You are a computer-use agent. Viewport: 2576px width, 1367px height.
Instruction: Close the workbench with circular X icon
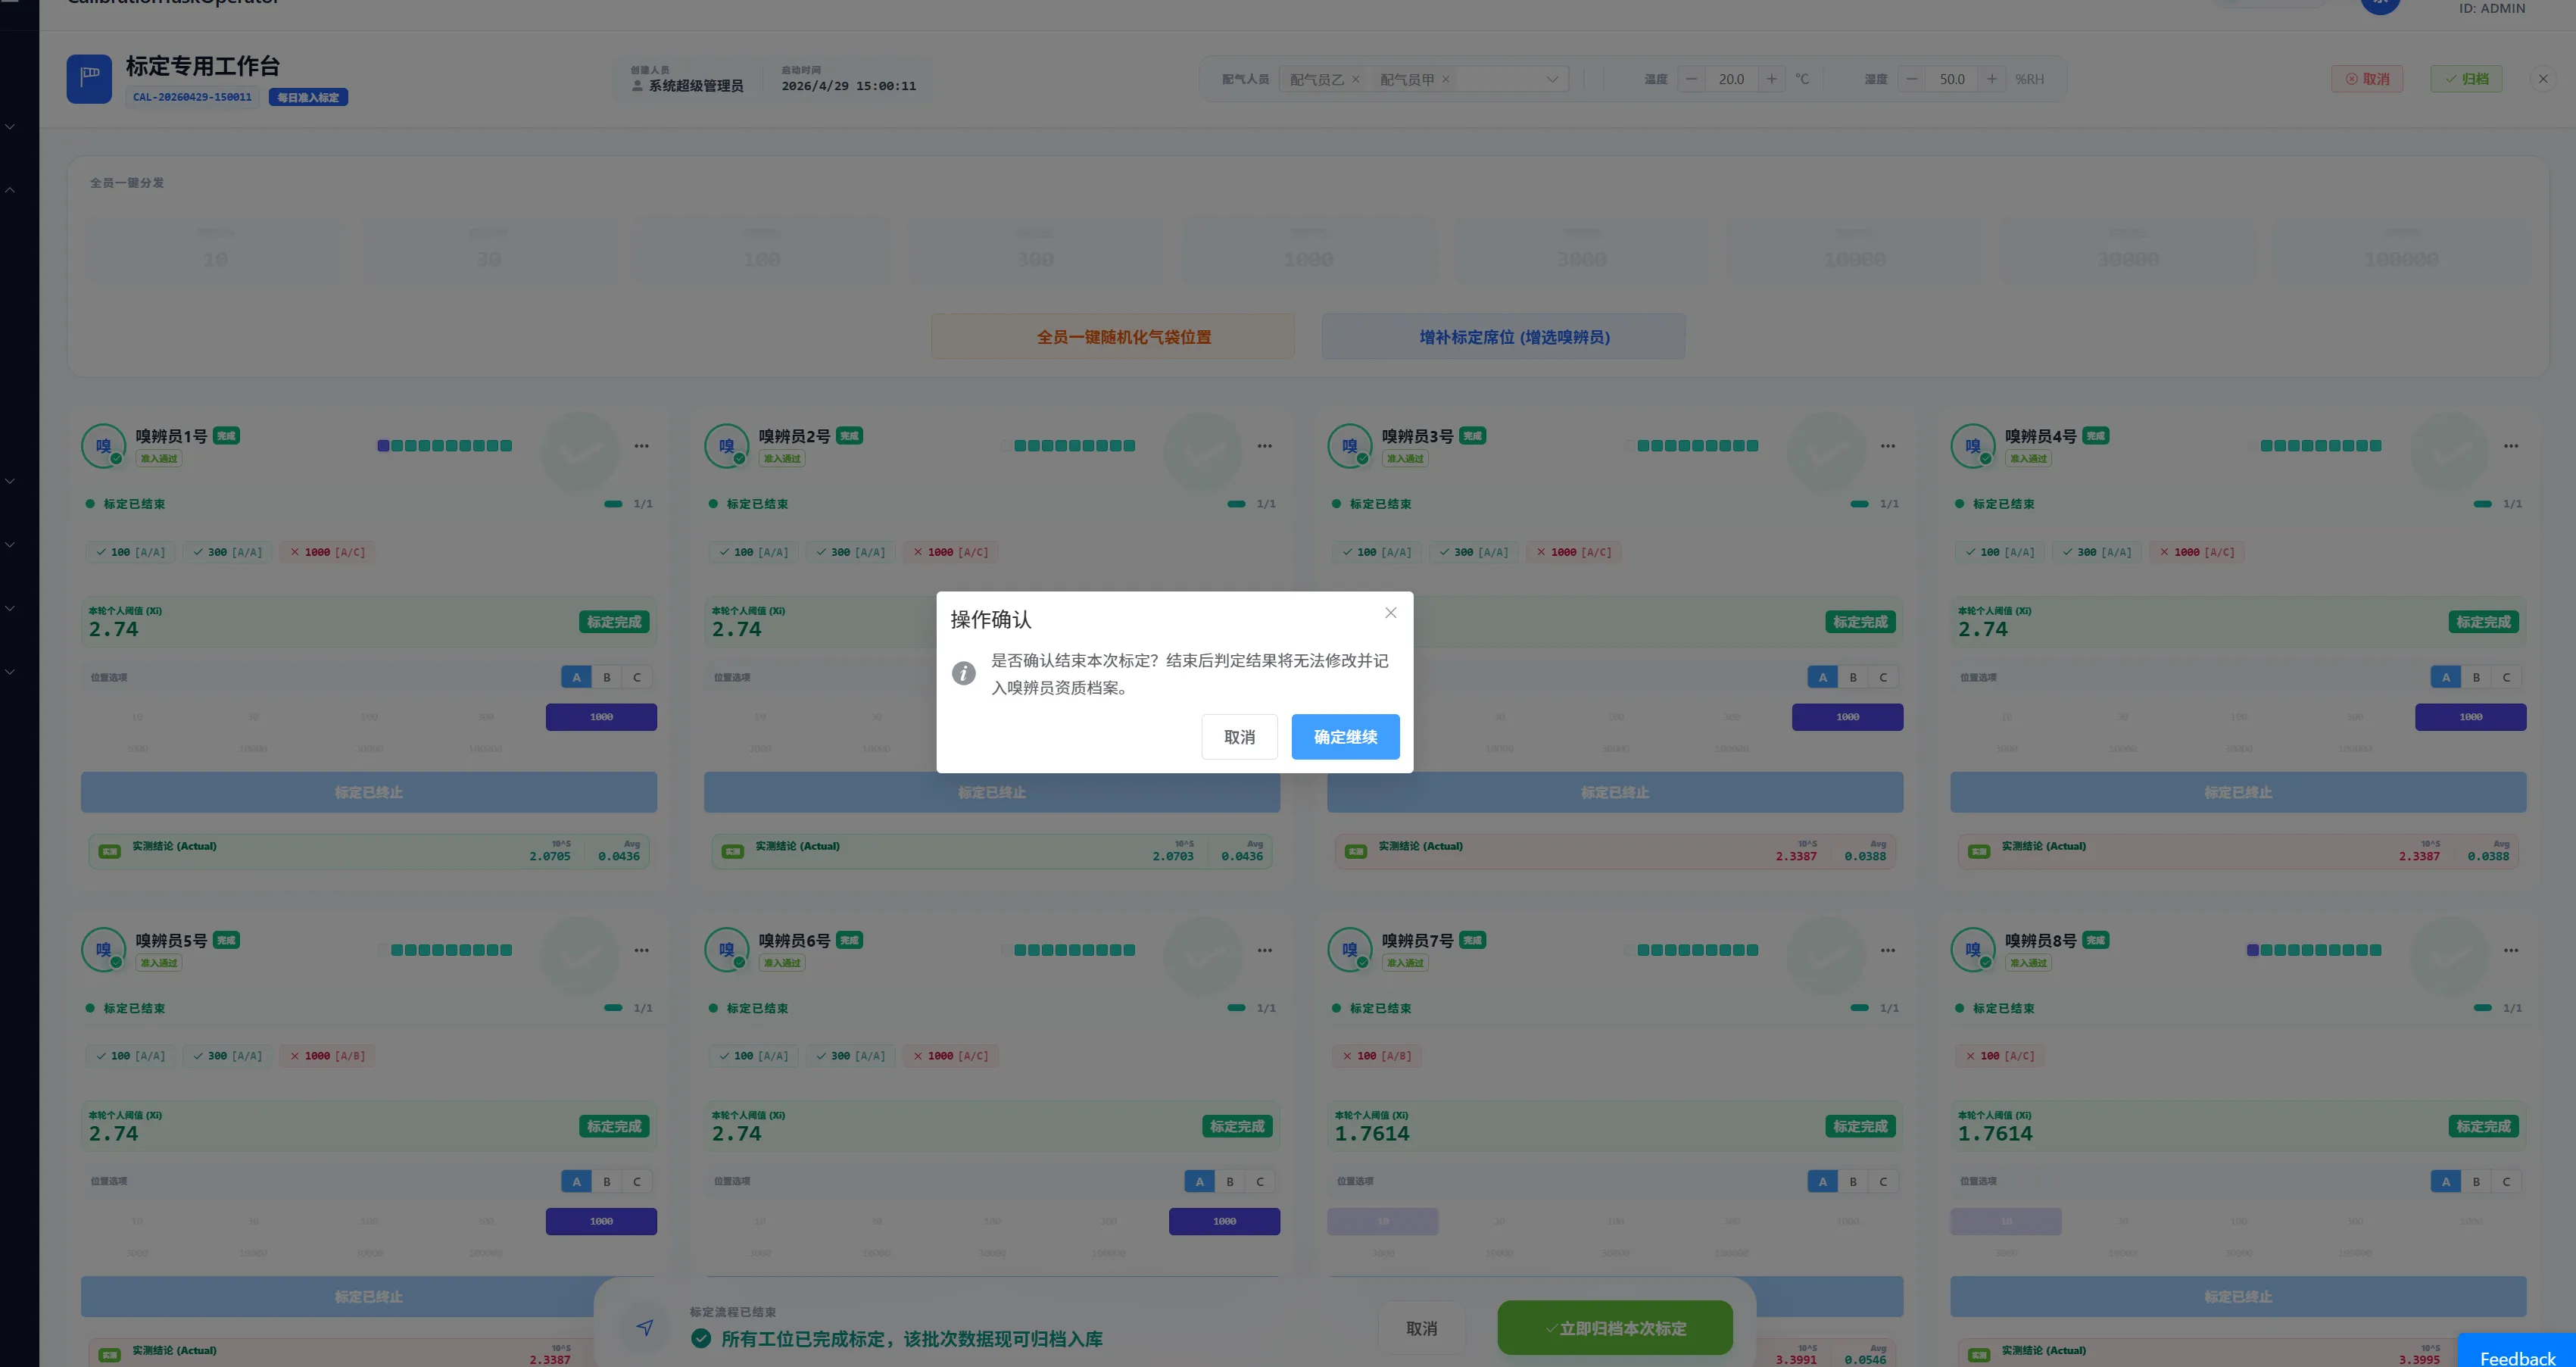tap(2542, 79)
